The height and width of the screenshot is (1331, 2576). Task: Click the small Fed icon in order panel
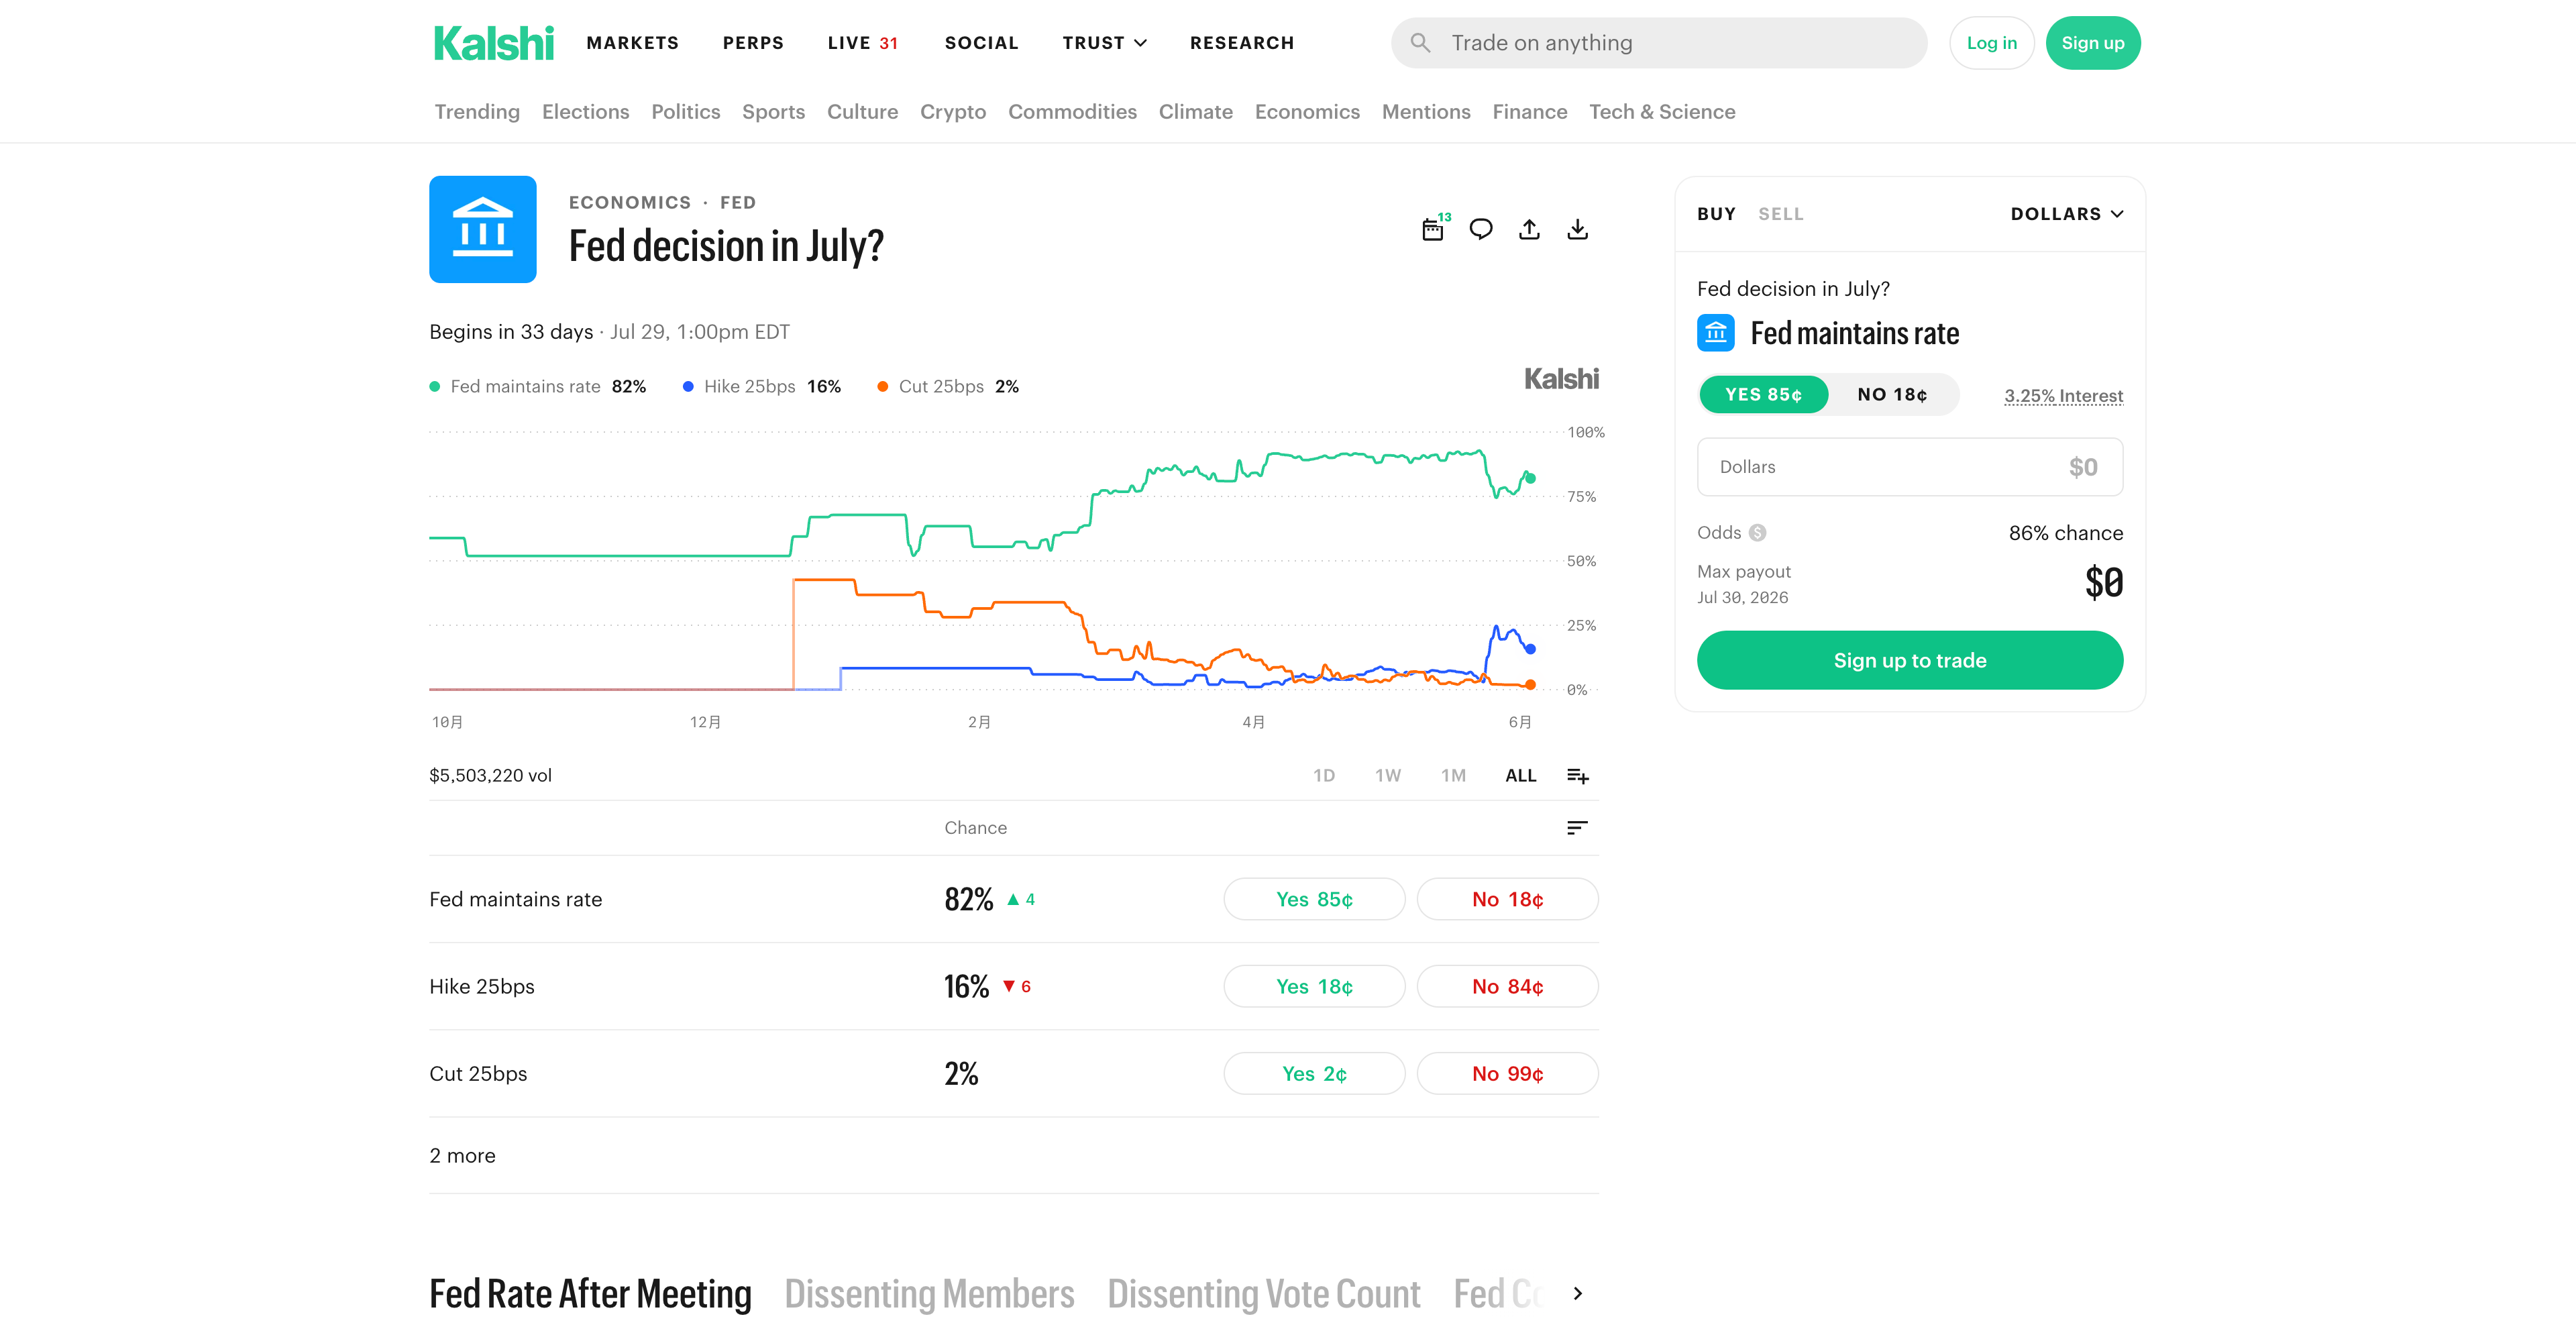[1716, 333]
